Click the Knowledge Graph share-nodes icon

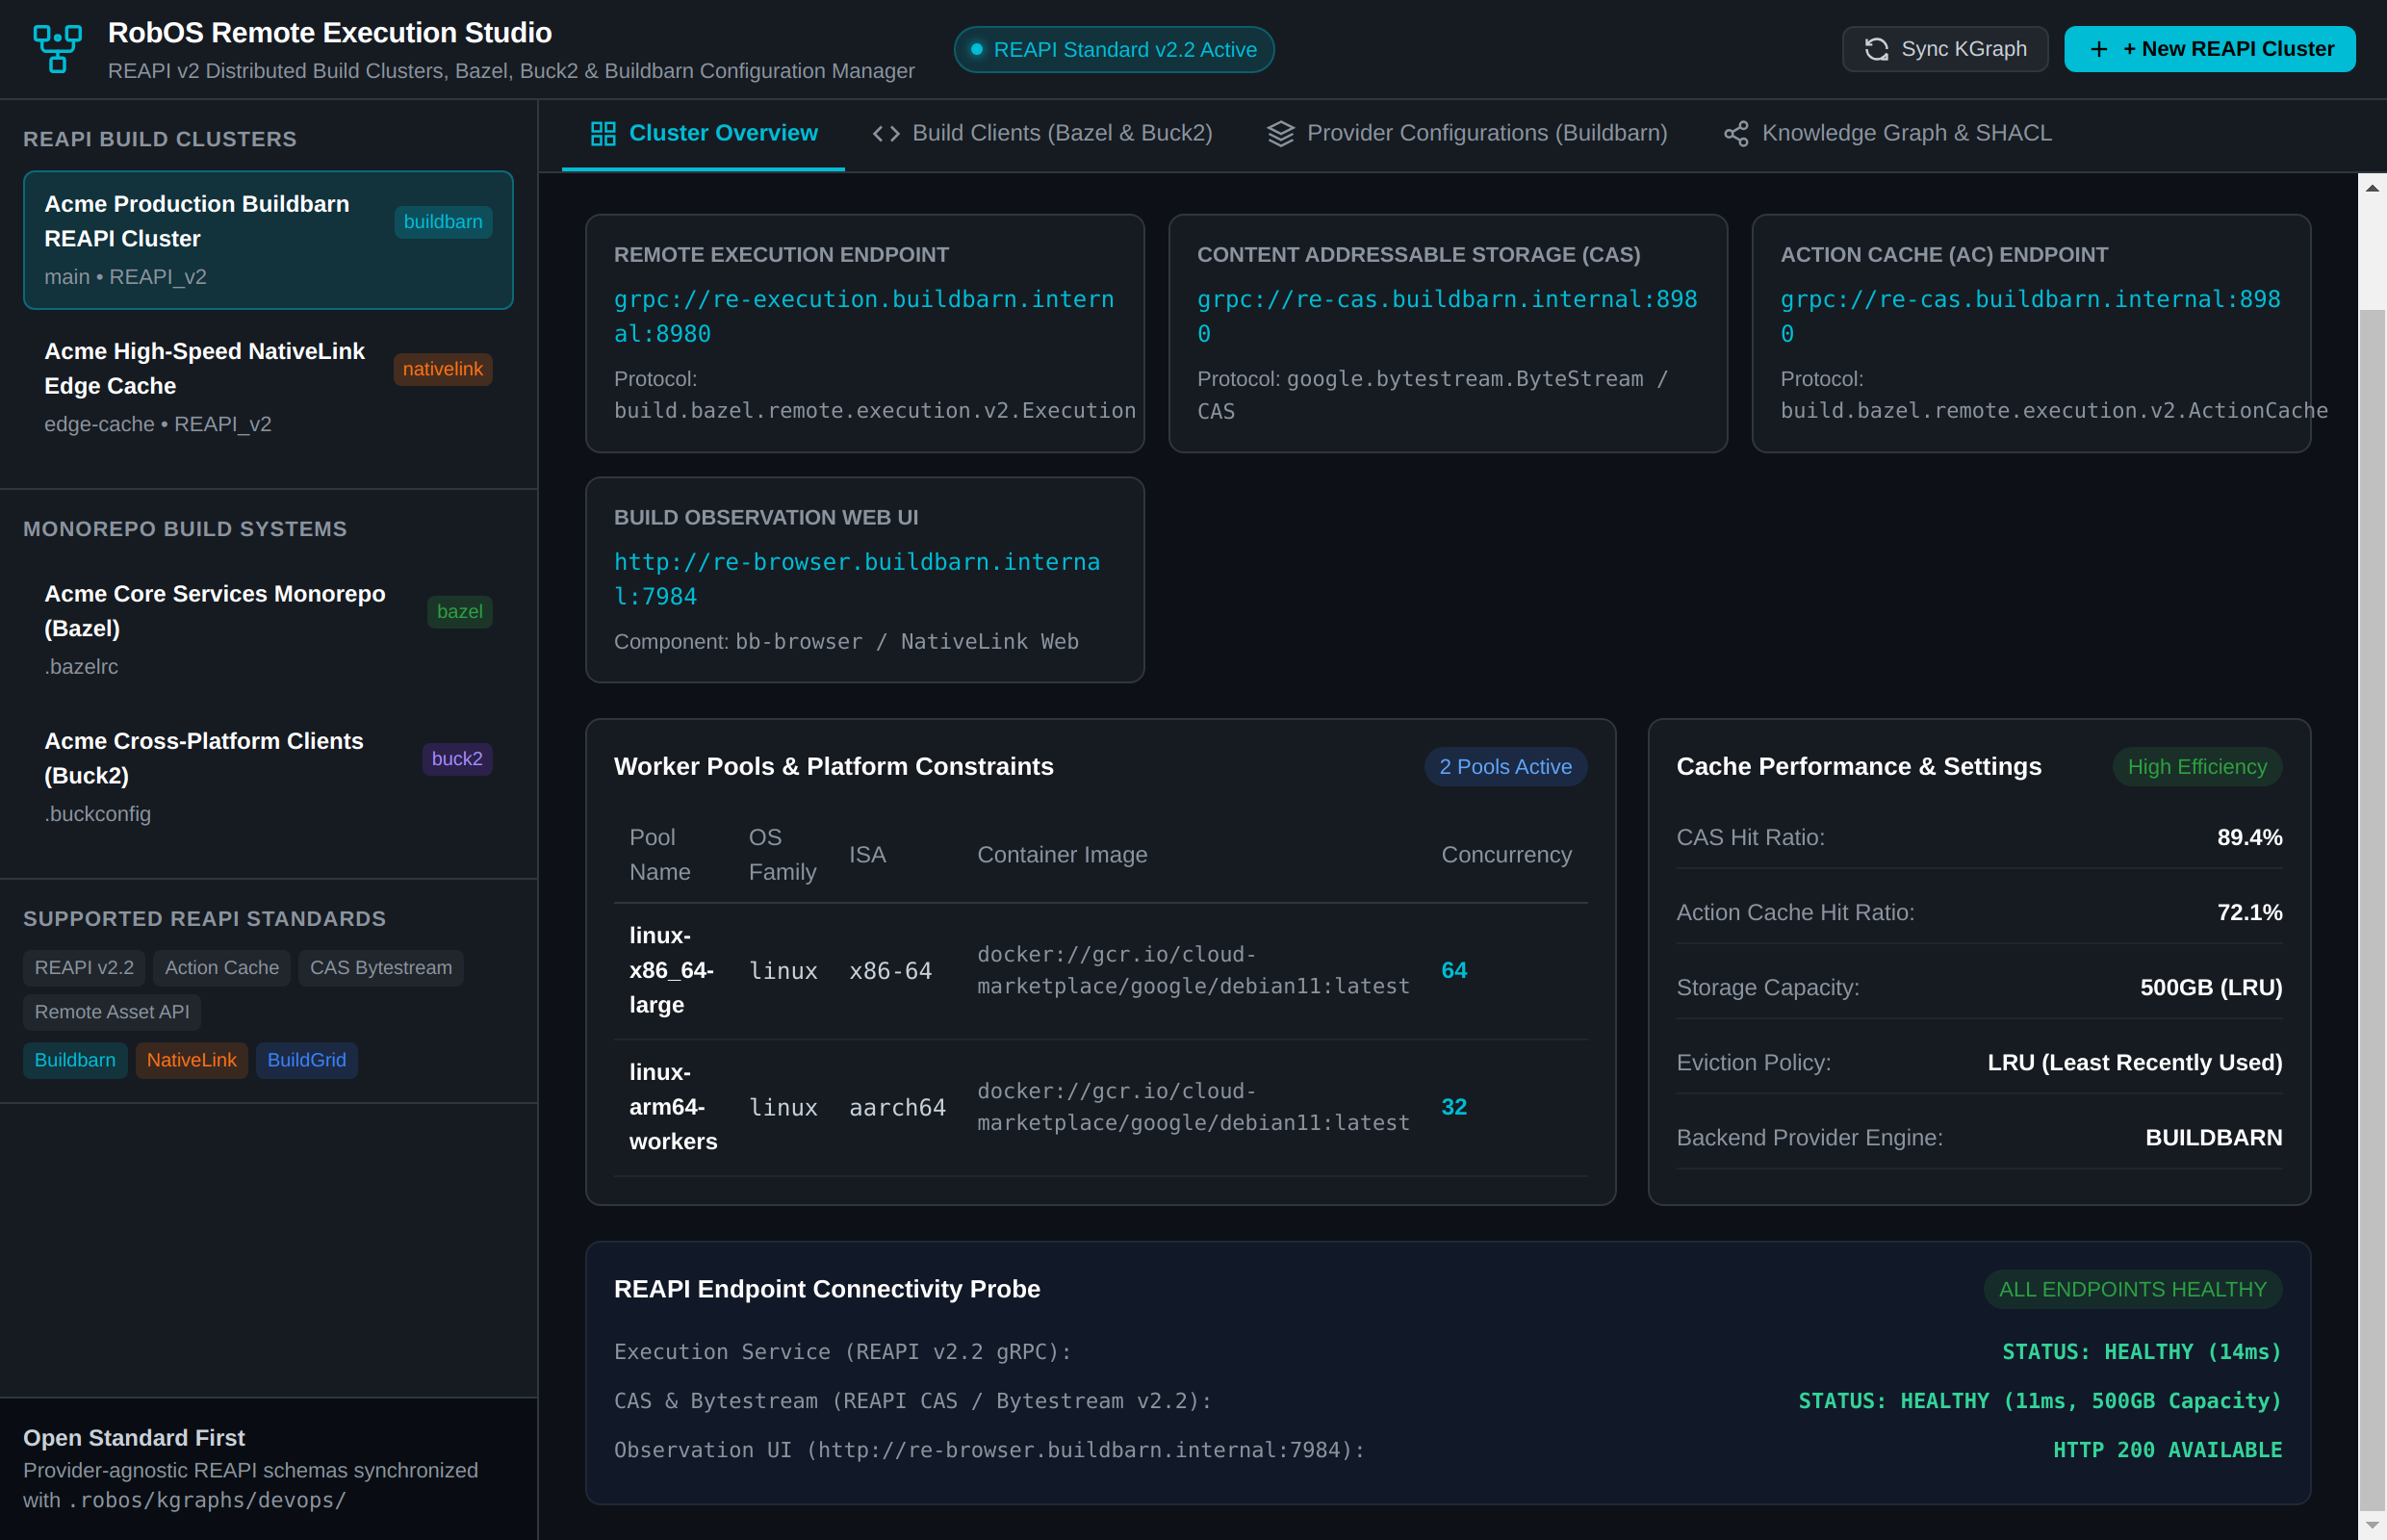(x=1736, y=134)
